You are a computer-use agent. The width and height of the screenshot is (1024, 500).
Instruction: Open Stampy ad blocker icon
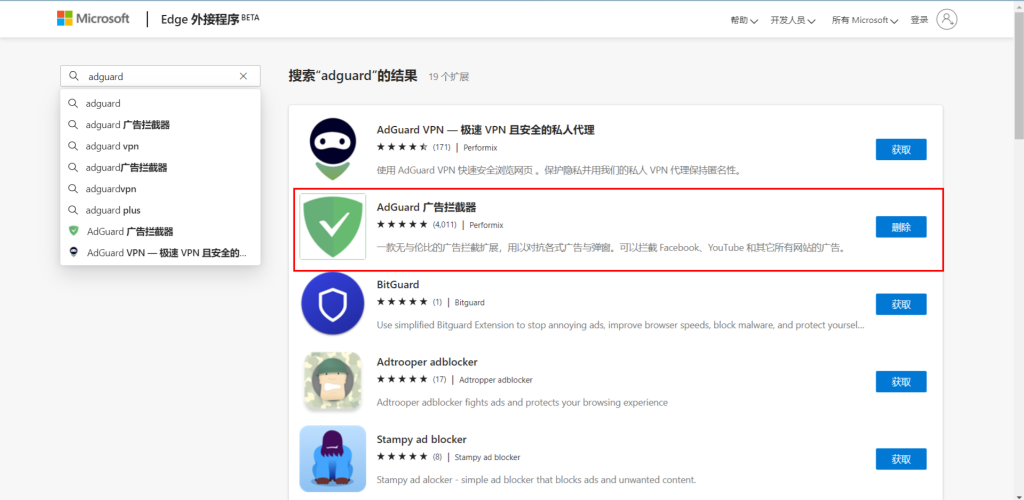pyautogui.click(x=333, y=459)
